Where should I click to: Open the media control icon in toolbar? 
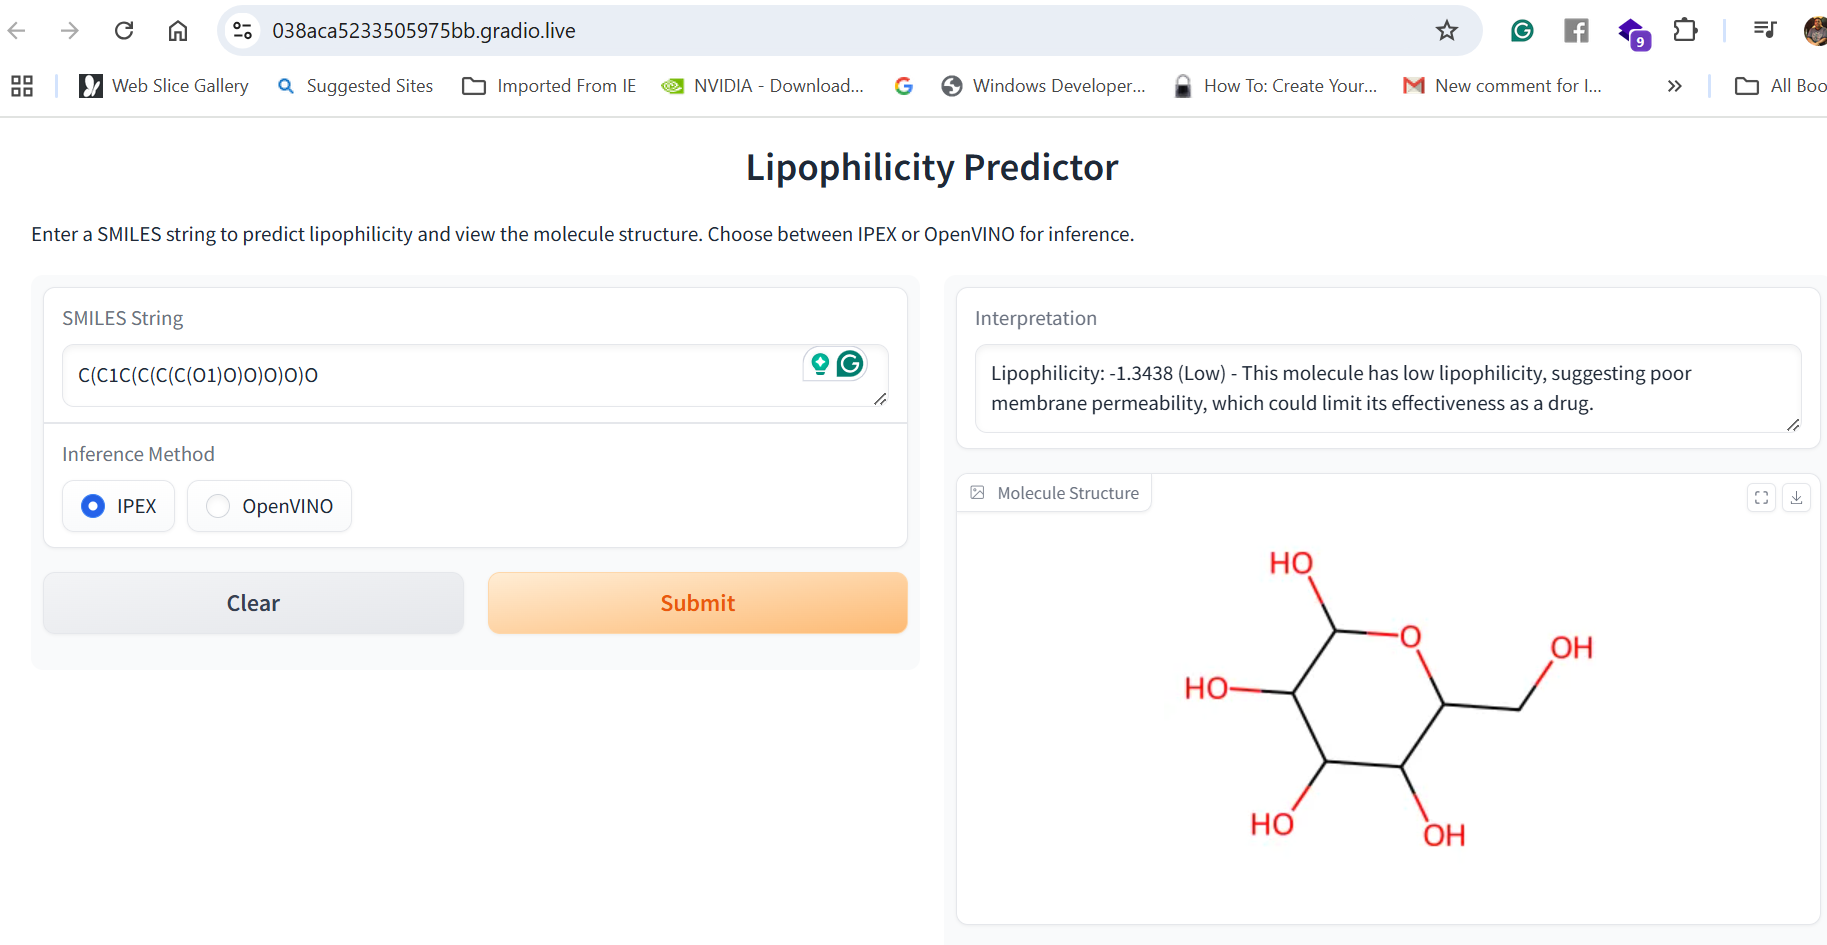point(1764,31)
